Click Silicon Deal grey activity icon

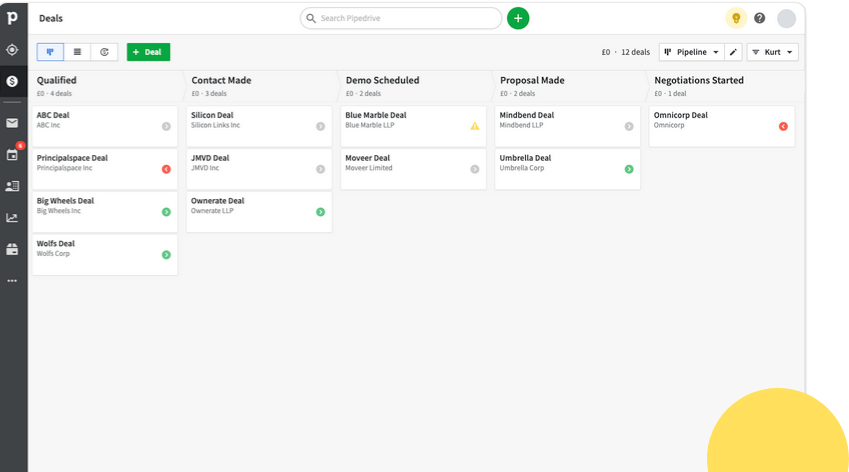click(x=321, y=126)
